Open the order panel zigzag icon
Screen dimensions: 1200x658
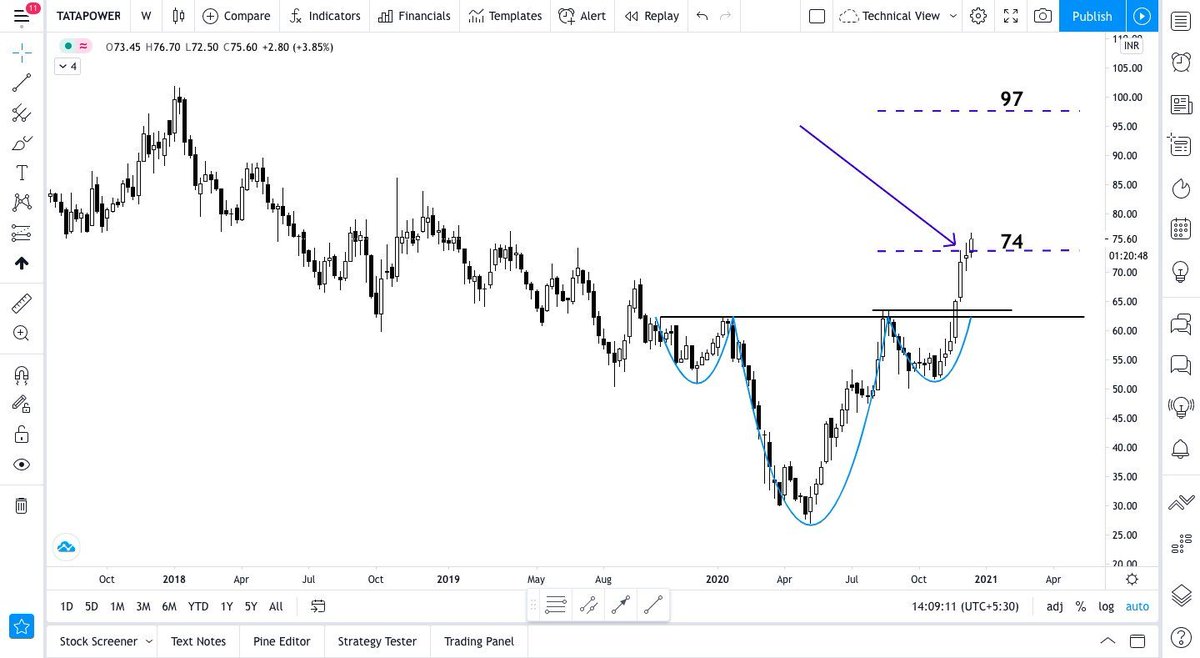coord(1180,501)
